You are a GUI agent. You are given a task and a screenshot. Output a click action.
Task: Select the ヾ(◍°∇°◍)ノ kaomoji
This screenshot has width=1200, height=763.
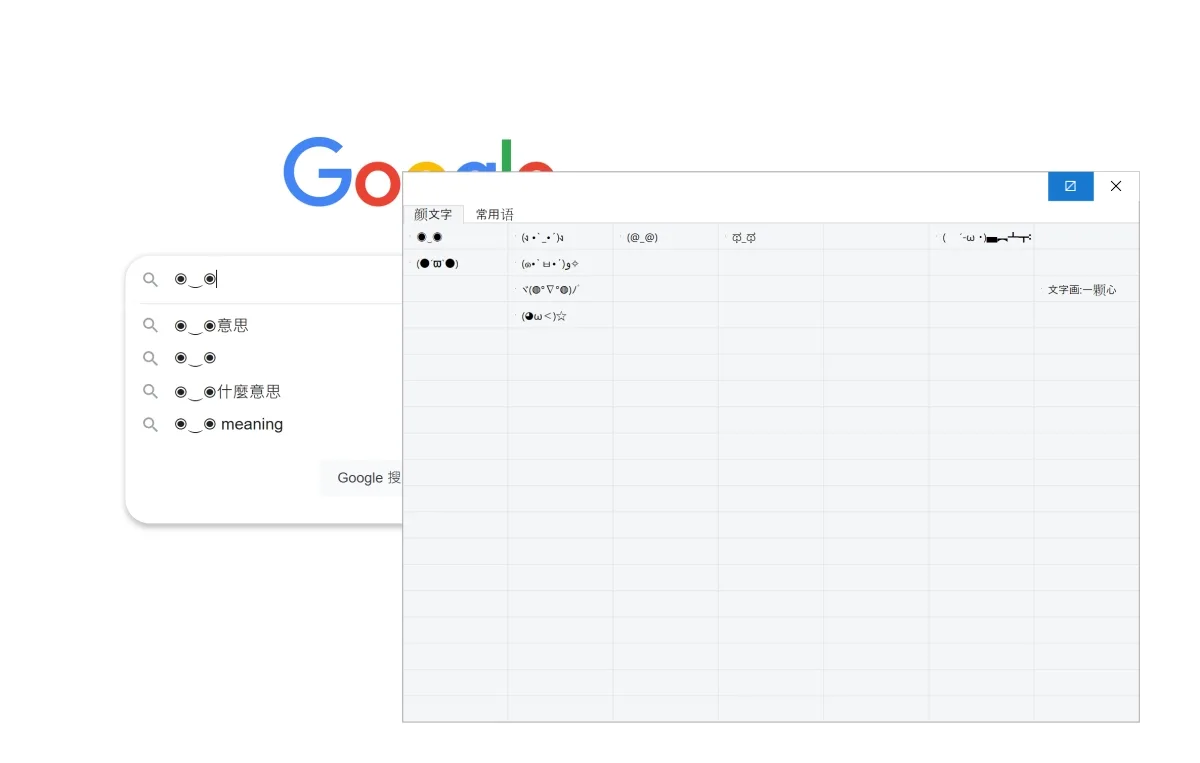click(x=560, y=289)
